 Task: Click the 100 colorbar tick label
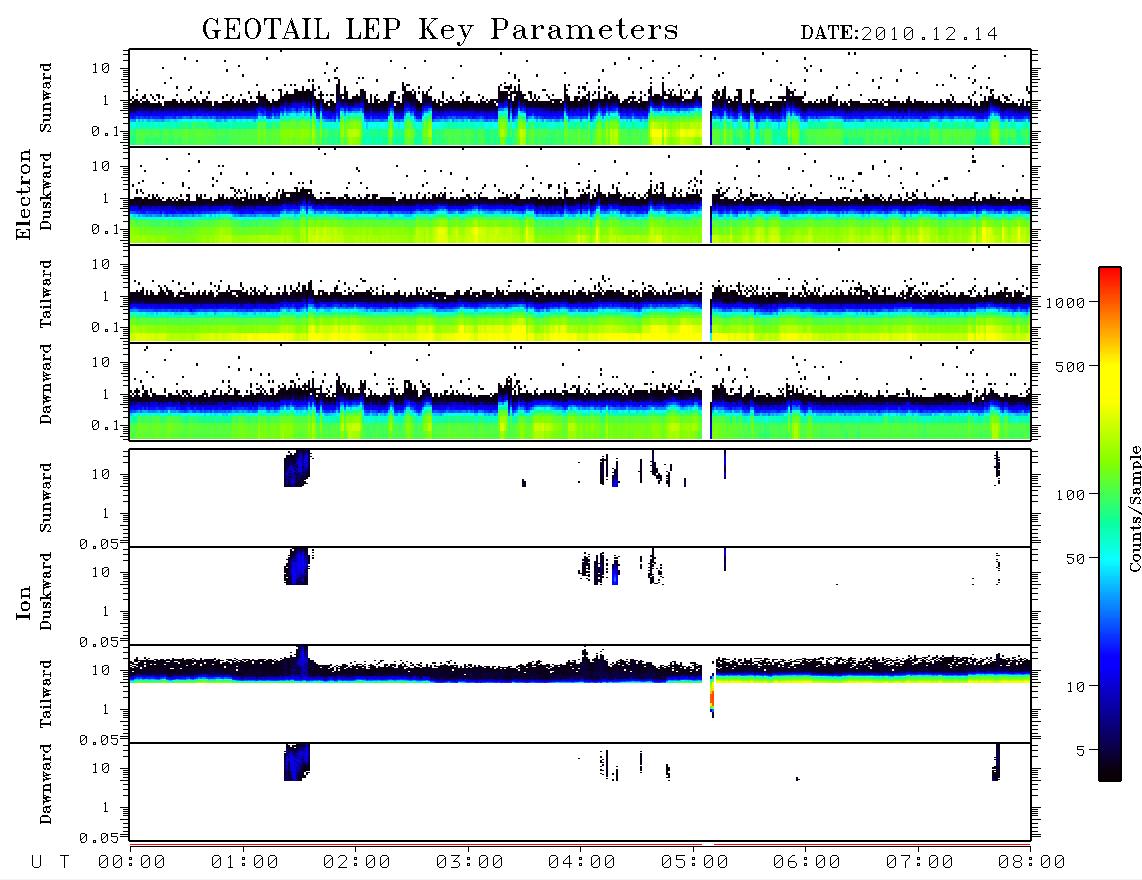[1070, 495]
